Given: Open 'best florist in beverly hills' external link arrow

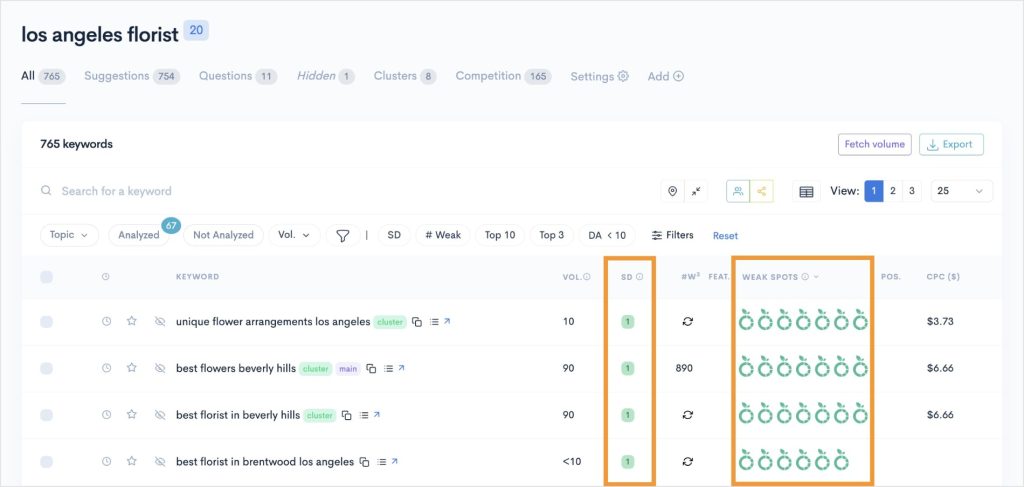Looking at the screenshot, I should pos(376,415).
